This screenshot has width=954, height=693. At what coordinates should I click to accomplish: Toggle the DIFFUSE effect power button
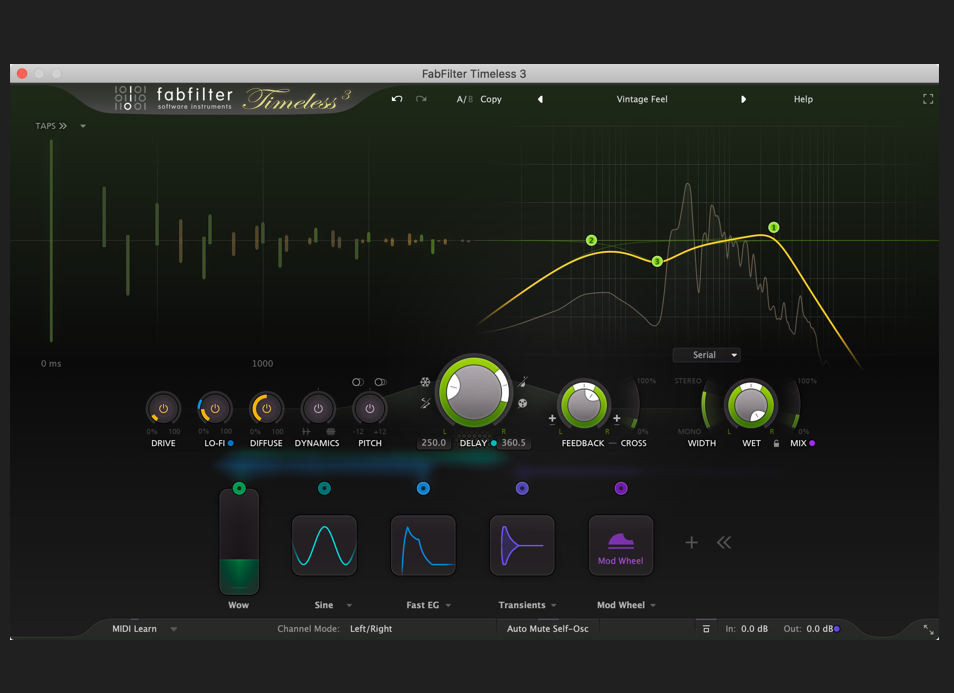(x=266, y=409)
